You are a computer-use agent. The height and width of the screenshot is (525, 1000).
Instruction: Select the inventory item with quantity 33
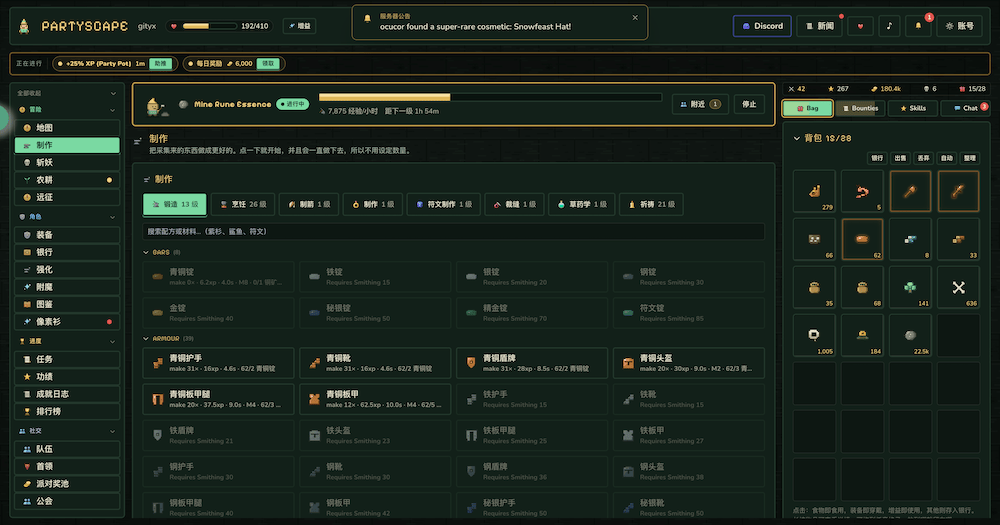(959, 239)
